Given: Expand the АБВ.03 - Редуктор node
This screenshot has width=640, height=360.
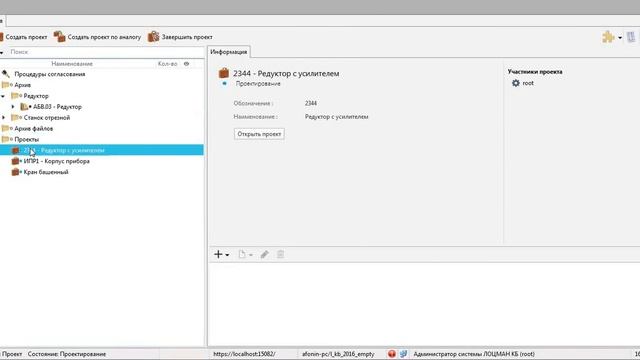Looking at the screenshot, I should click(x=13, y=107).
